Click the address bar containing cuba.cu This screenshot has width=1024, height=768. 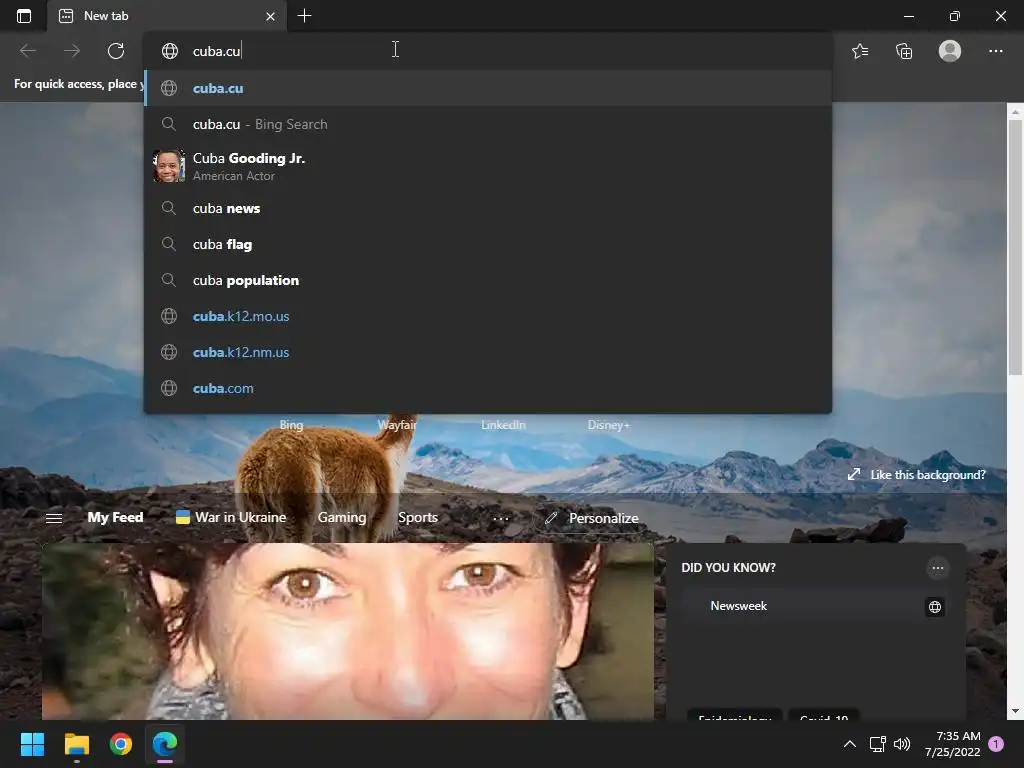click(487, 51)
